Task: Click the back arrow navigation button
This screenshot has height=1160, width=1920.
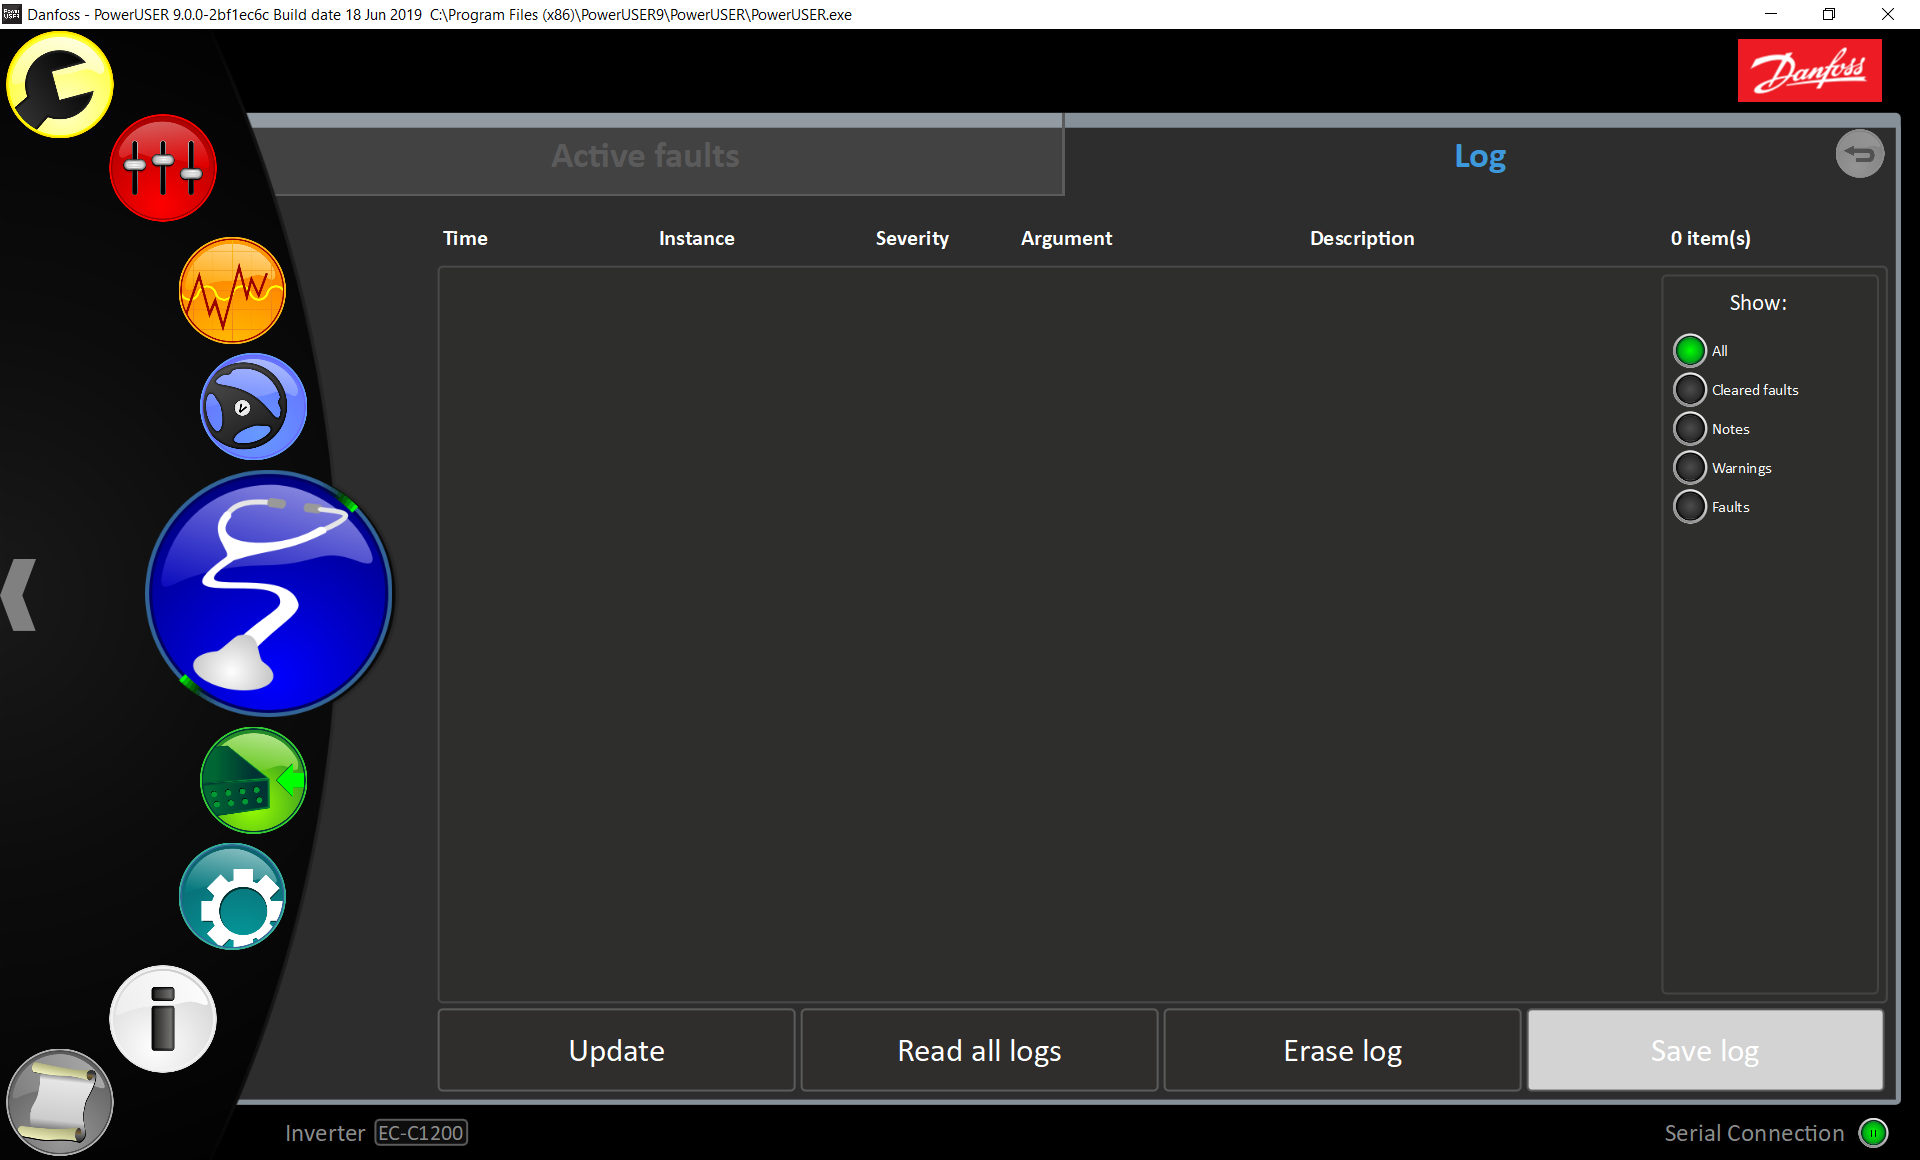Action: click(x=1861, y=152)
